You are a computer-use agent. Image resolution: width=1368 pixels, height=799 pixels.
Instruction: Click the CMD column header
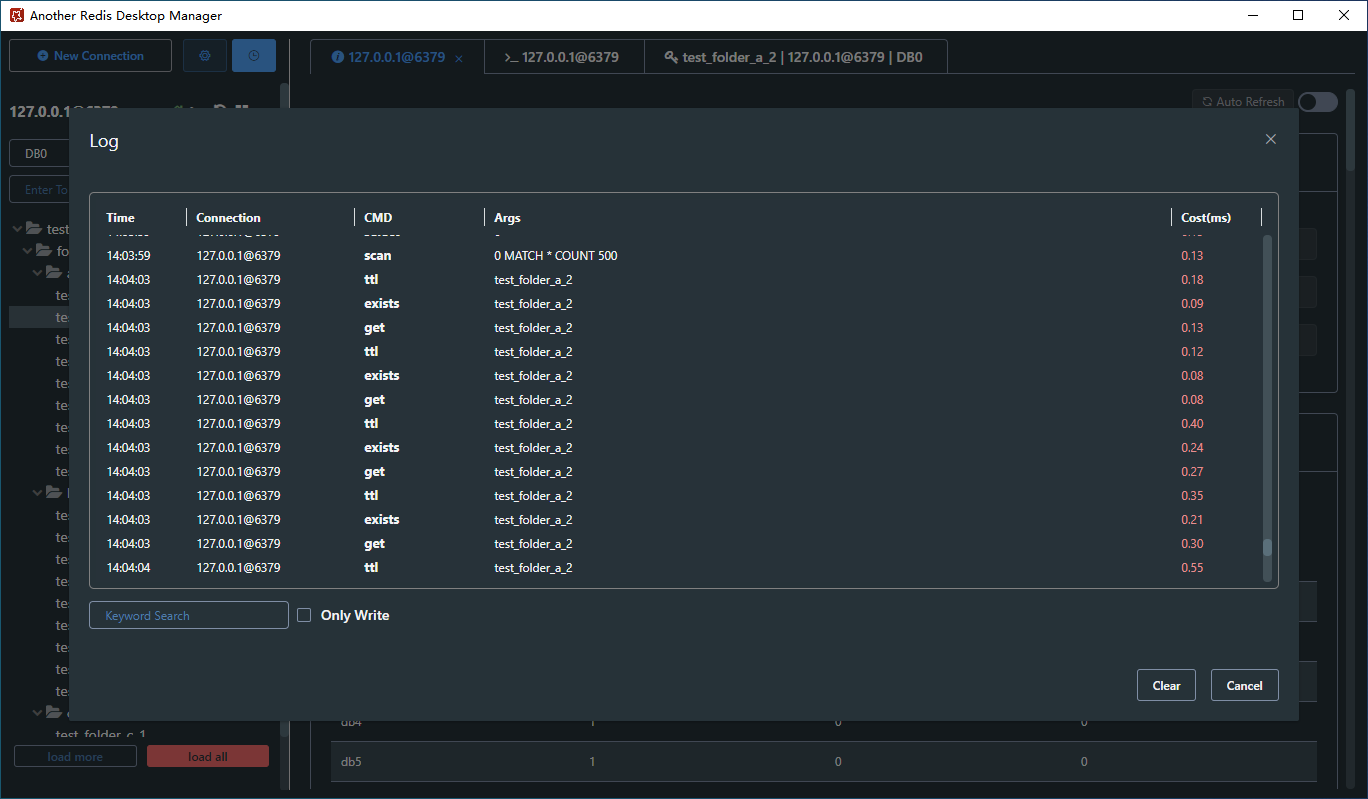(x=378, y=218)
